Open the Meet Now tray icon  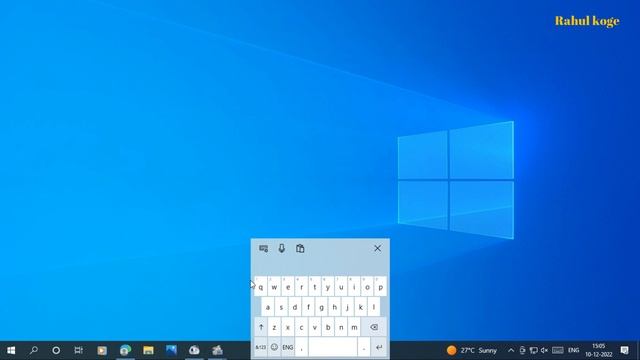(522, 350)
